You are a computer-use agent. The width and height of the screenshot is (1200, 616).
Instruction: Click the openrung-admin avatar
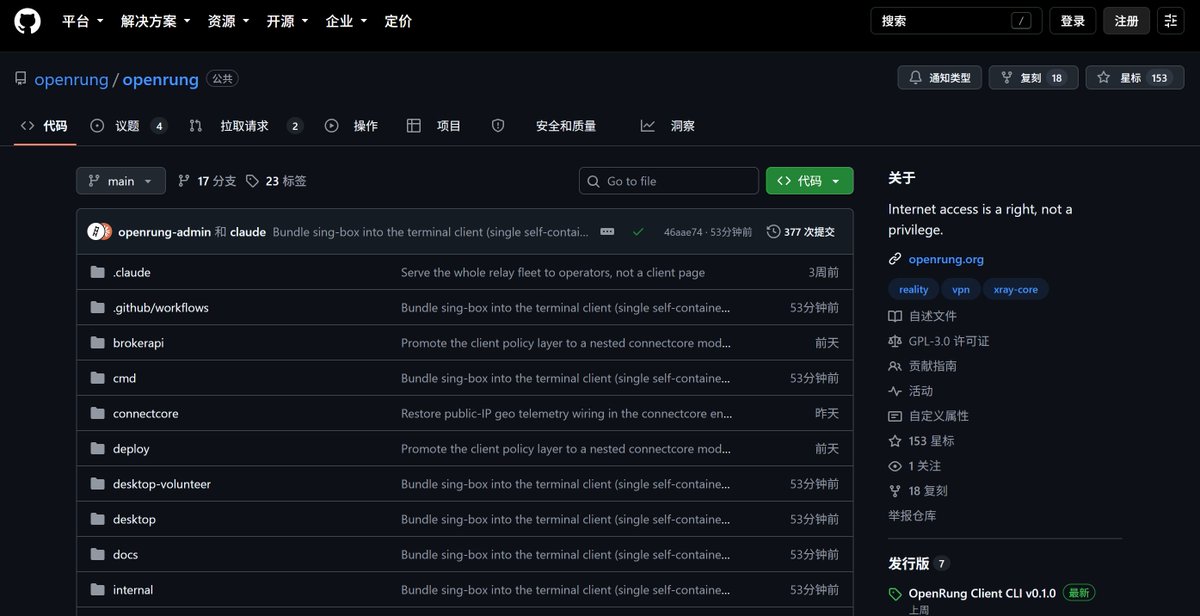(95, 232)
